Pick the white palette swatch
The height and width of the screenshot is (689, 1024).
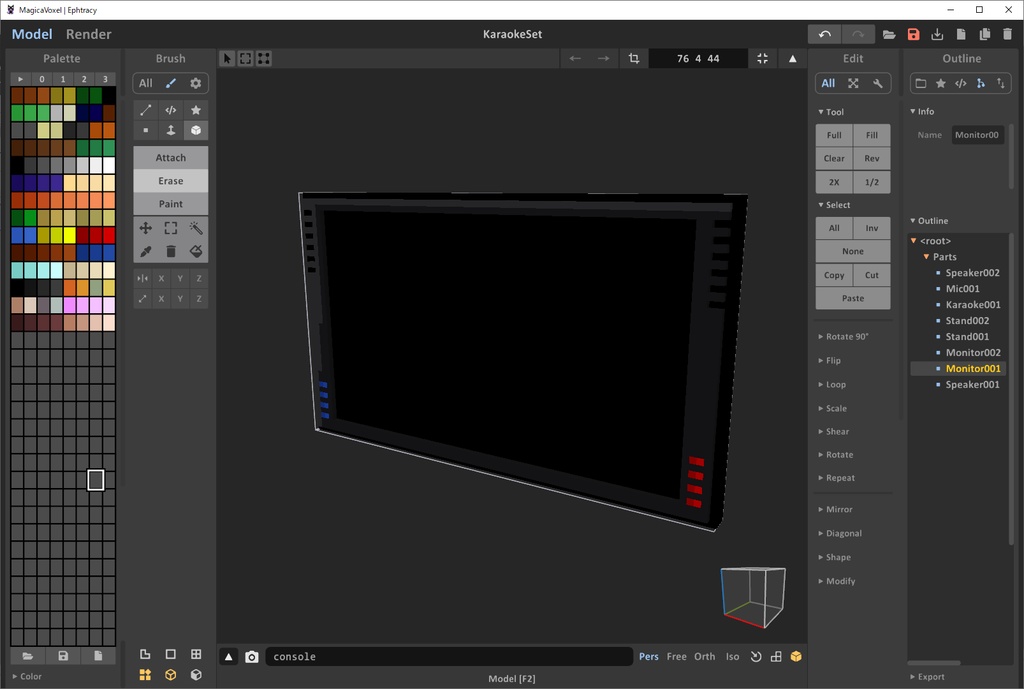coord(108,165)
